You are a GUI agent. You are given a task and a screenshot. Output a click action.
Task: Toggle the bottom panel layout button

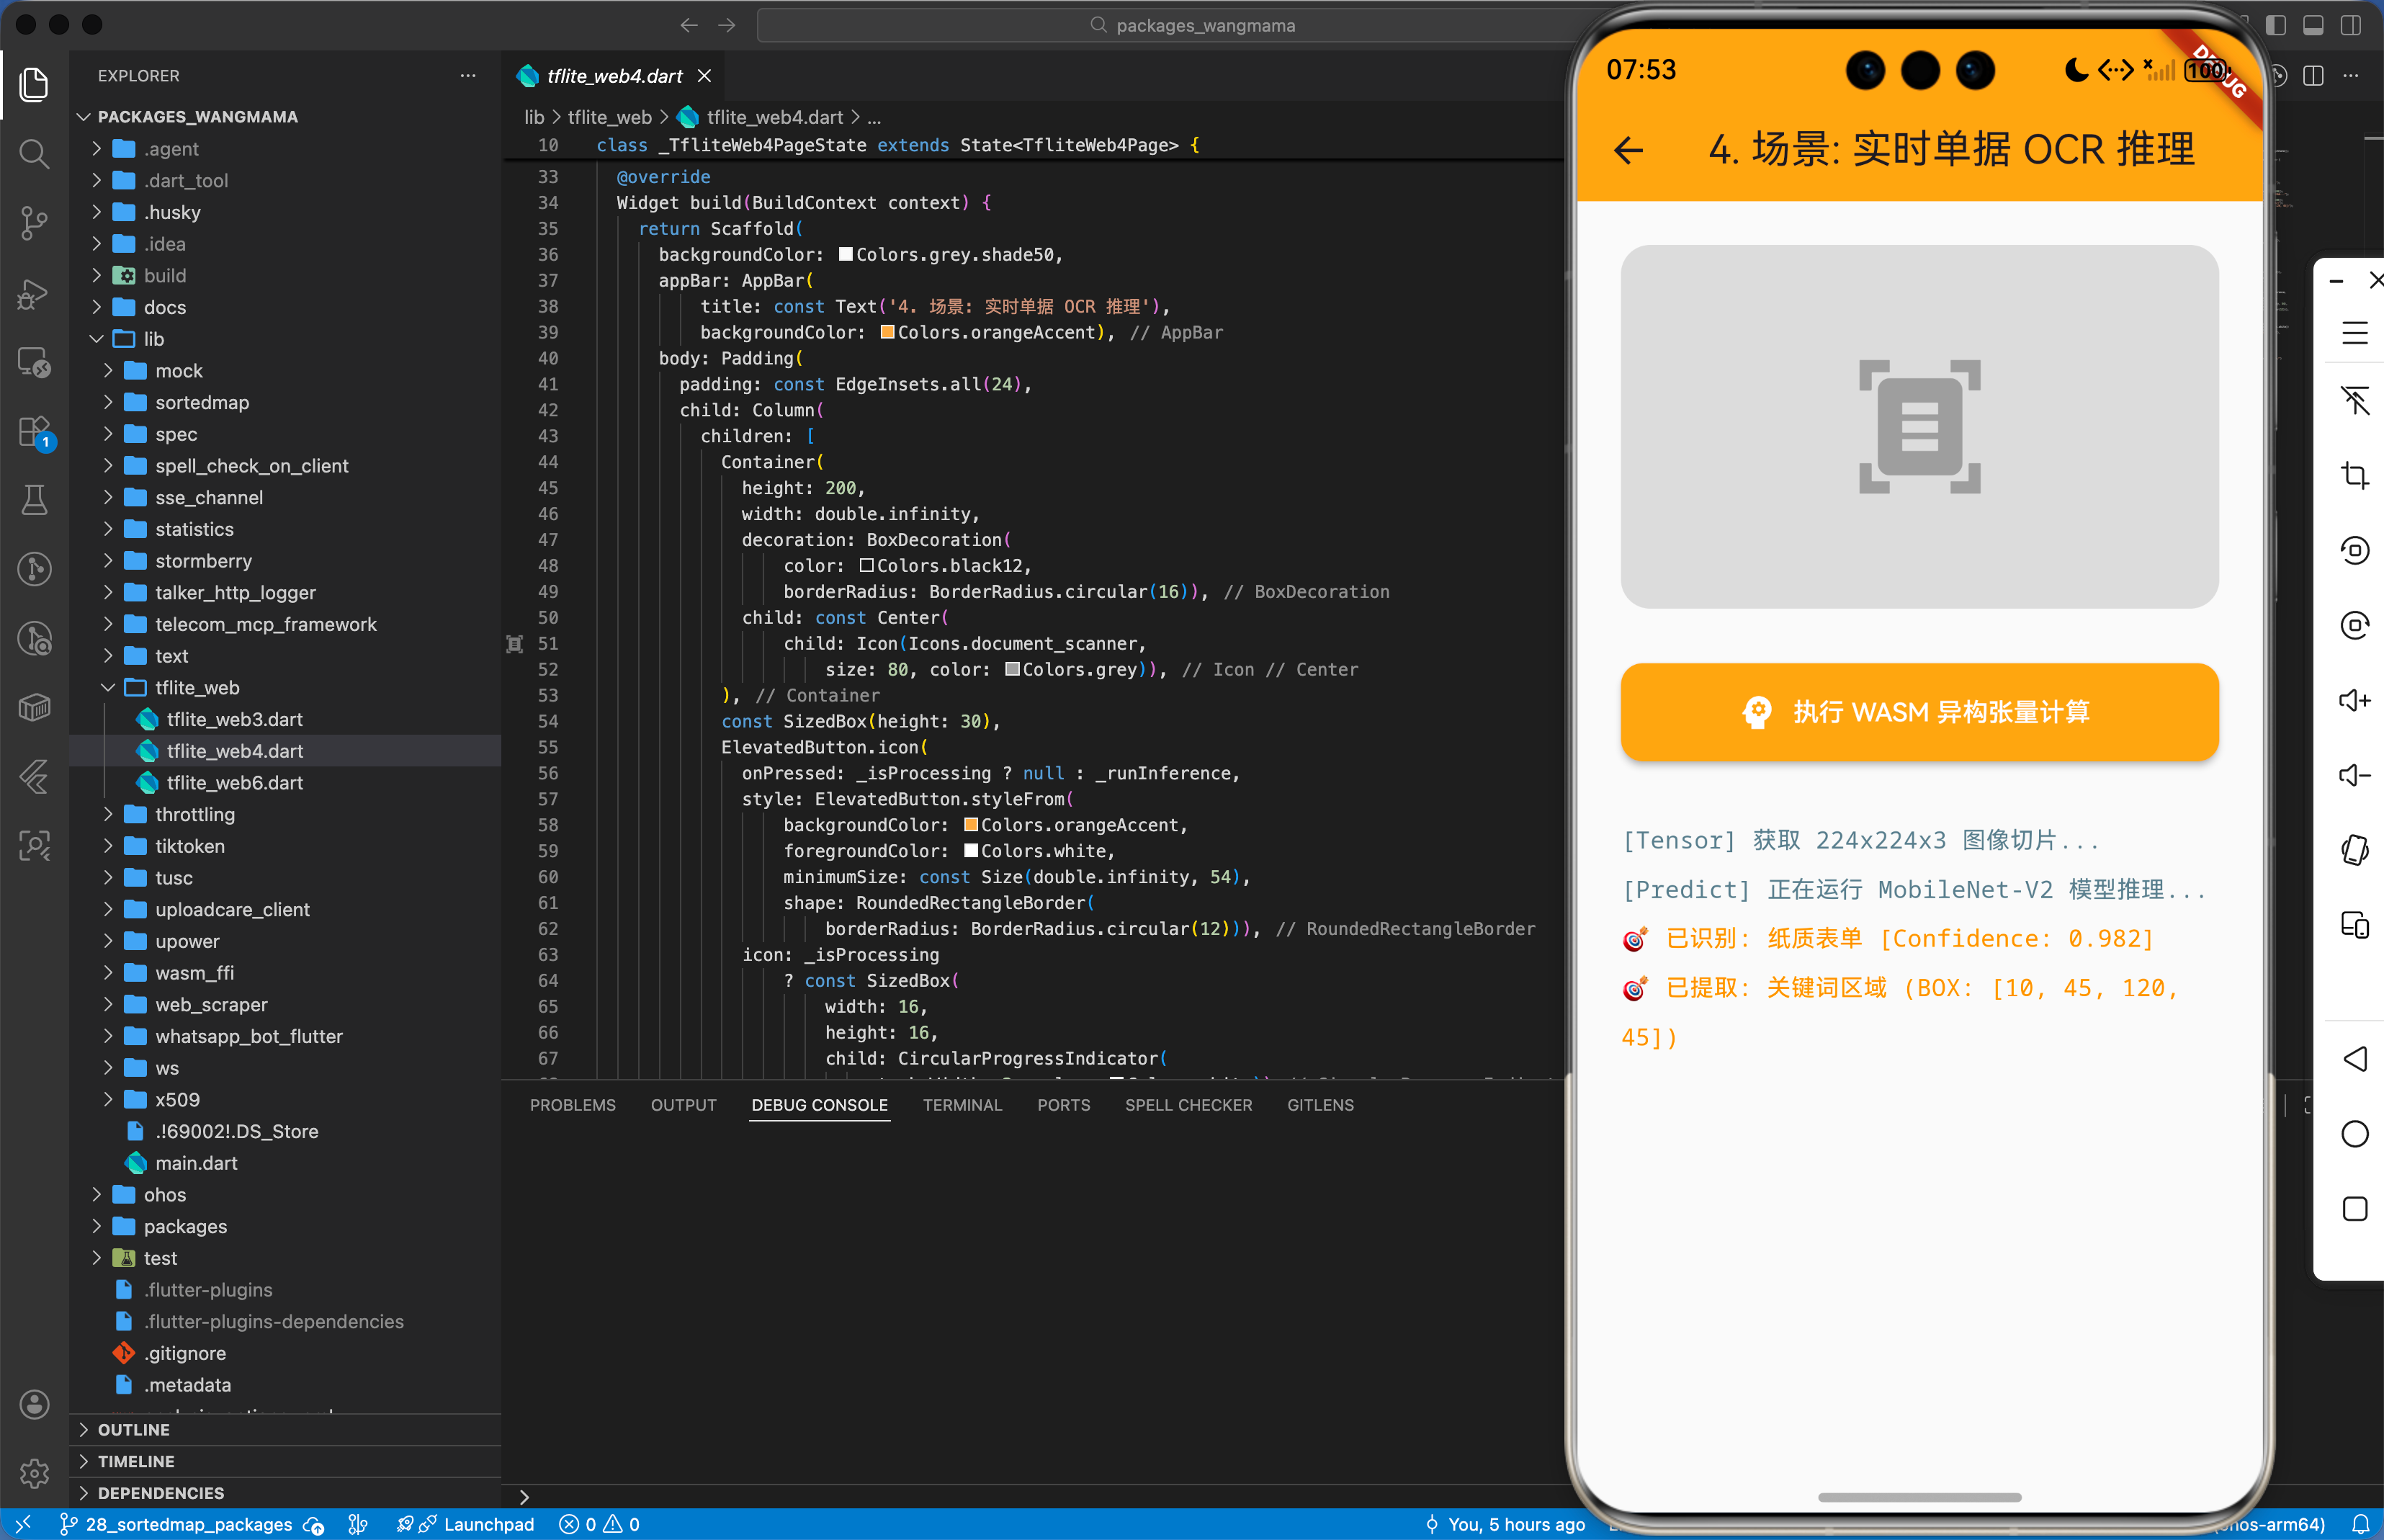coord(2313,25)
